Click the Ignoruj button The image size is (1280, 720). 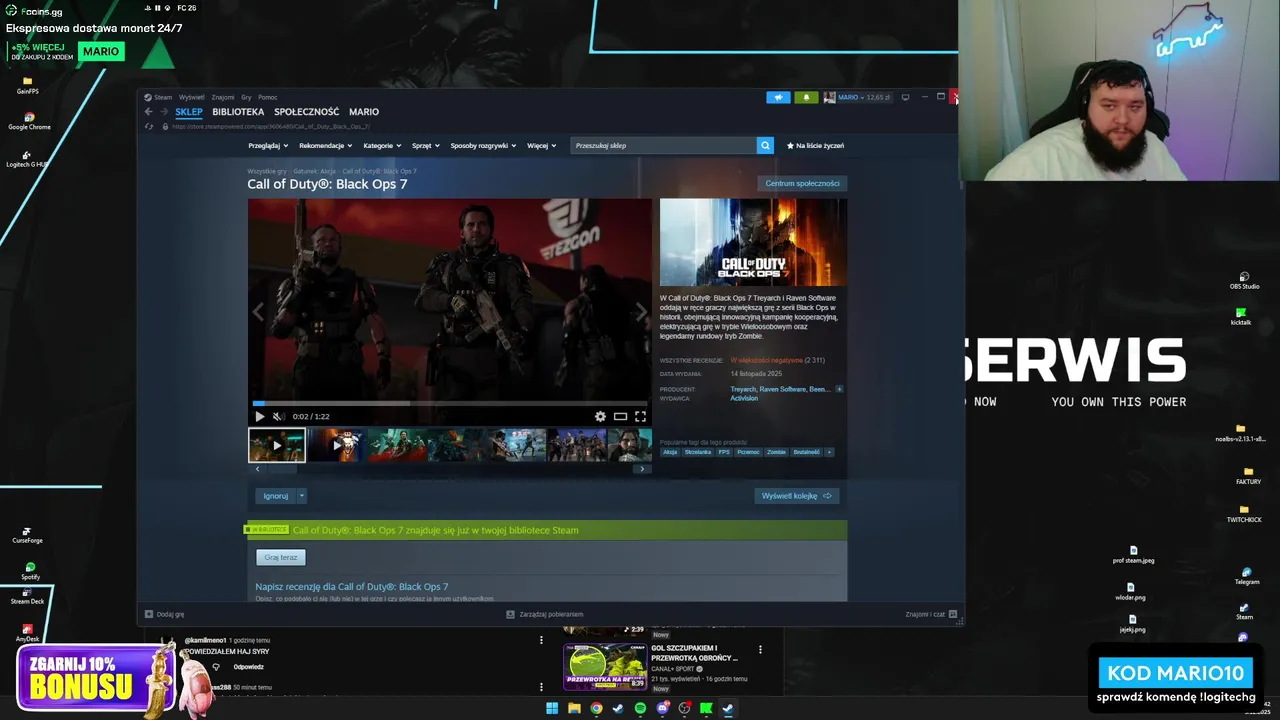coord(275,496)
